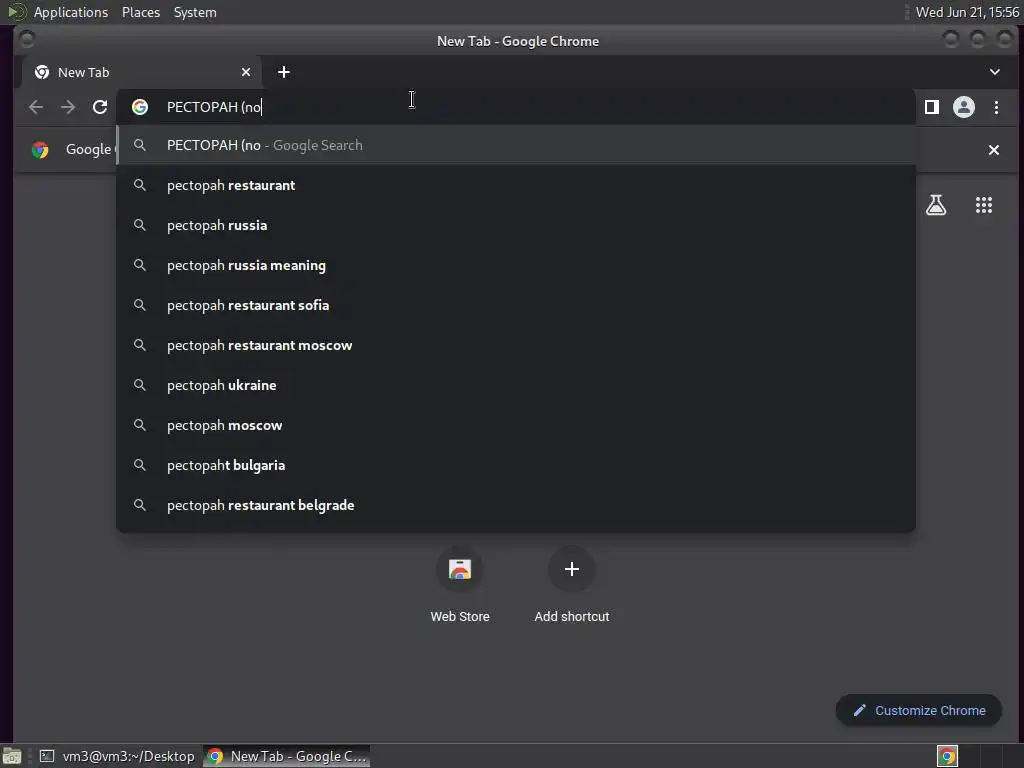Expand the tab search chevron
This screenshot has height=768, width=1024.
(995, 72)
